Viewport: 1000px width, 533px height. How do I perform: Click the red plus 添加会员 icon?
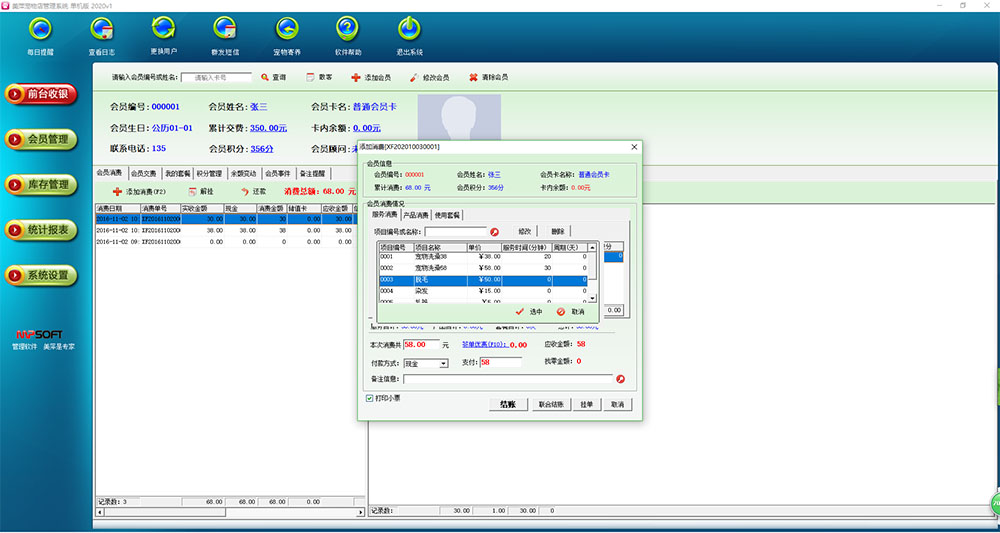pos(356,77)
